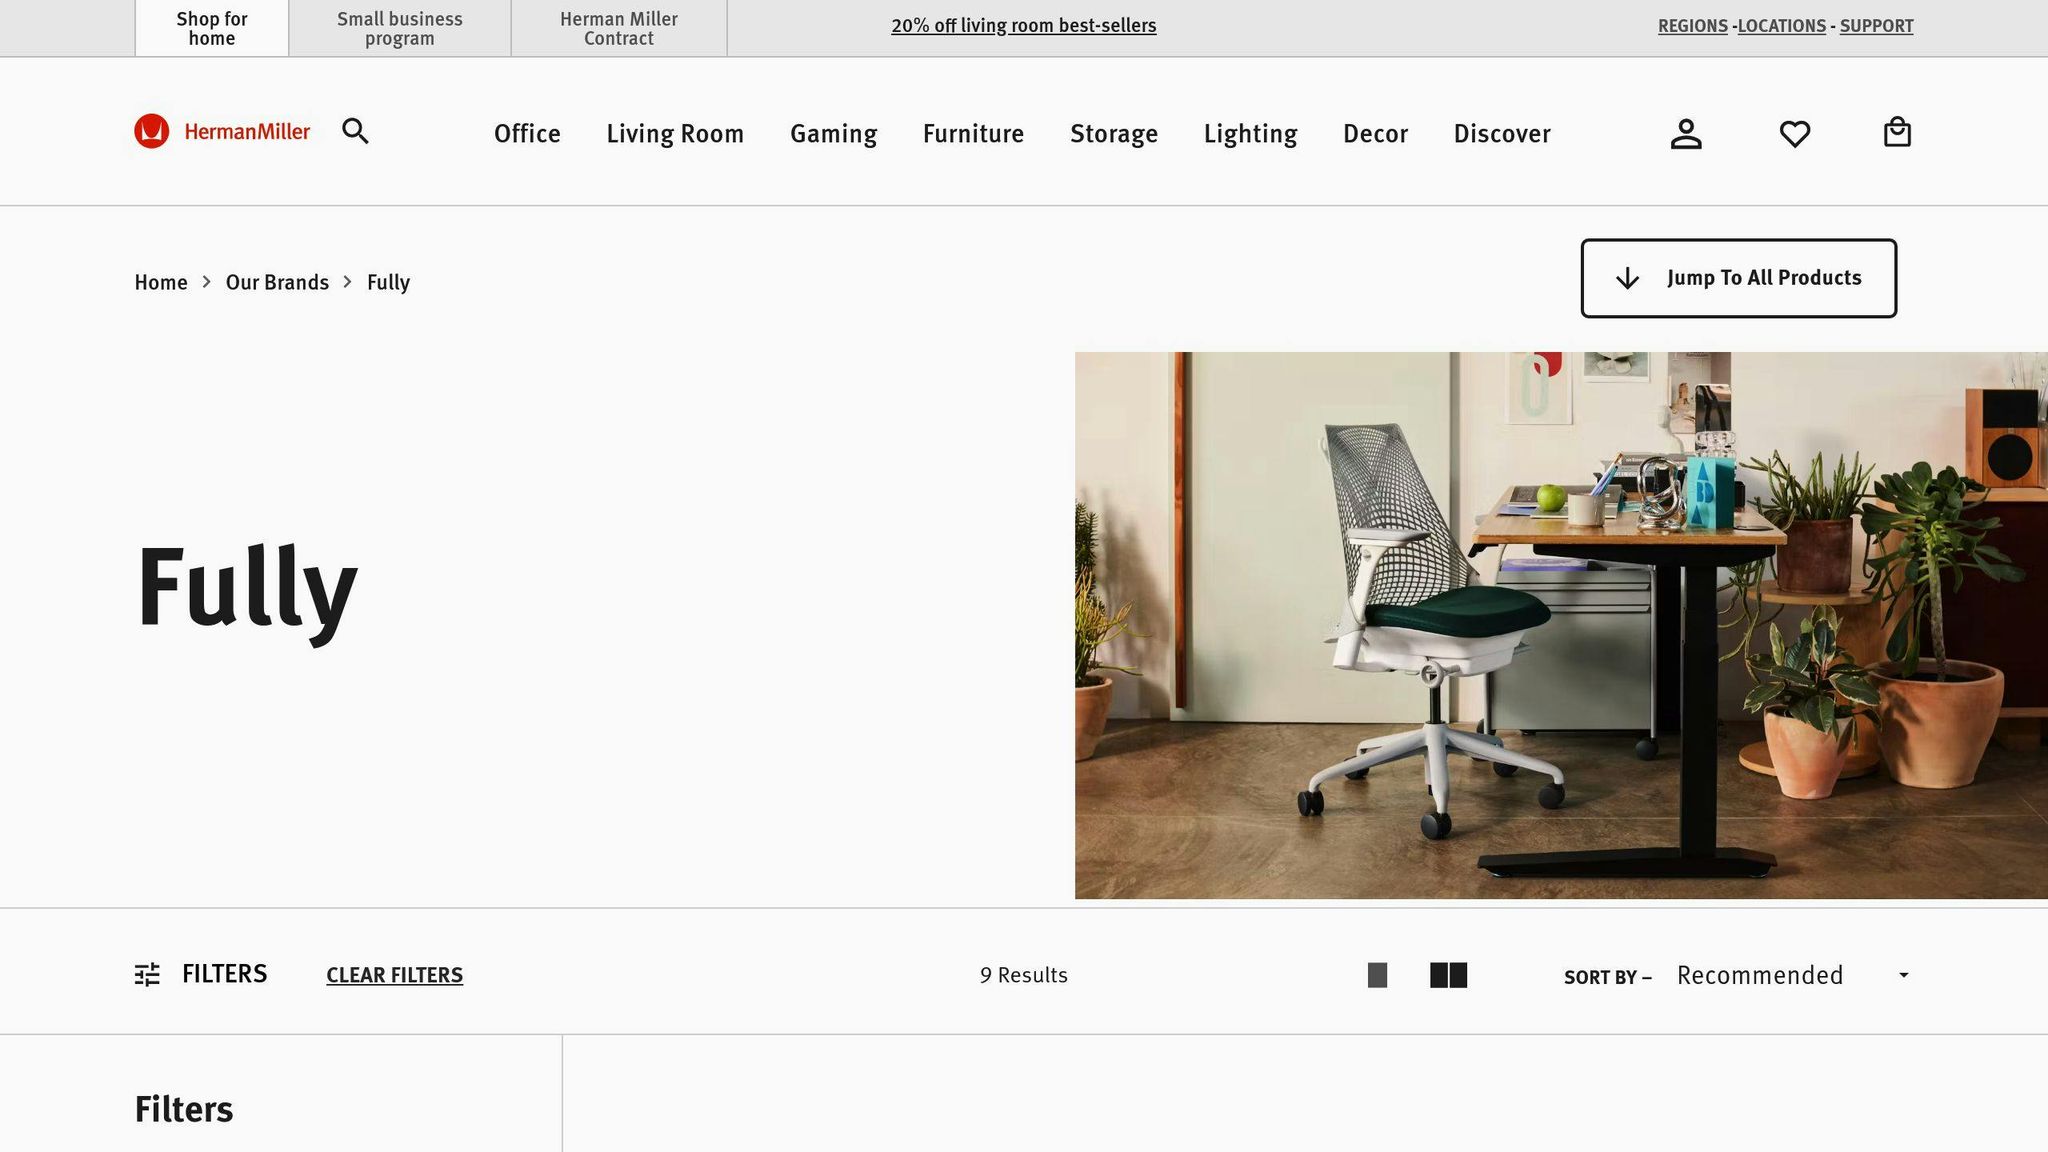Open the Locations link
The width and height of the screenshot is (2048, 1152).
pos(1782,26)
